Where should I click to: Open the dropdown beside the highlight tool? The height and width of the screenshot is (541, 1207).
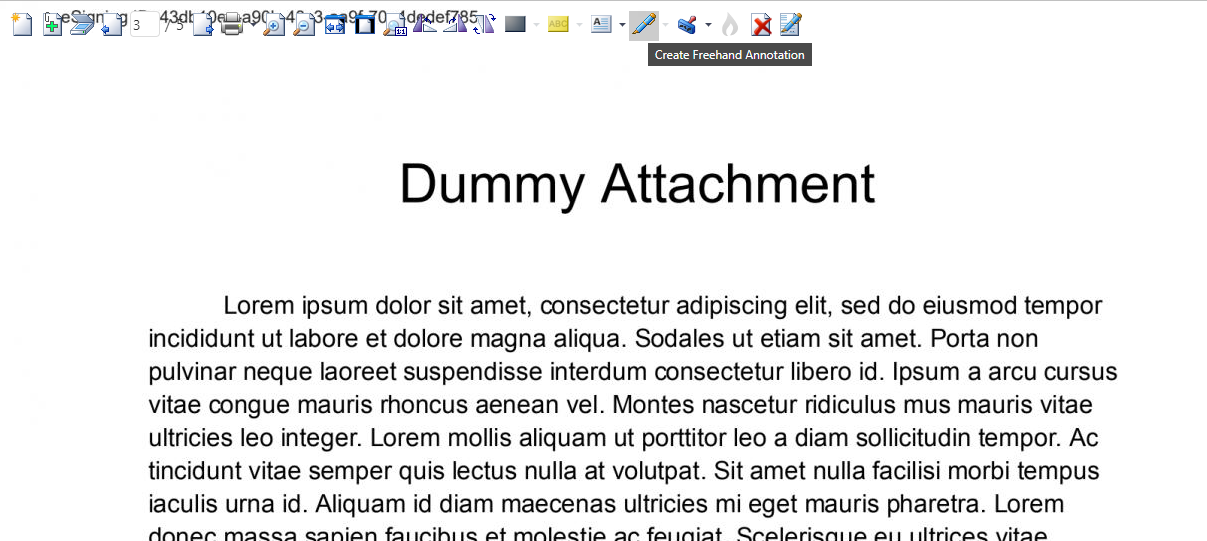pyautogui.click(x=579, y=25)
